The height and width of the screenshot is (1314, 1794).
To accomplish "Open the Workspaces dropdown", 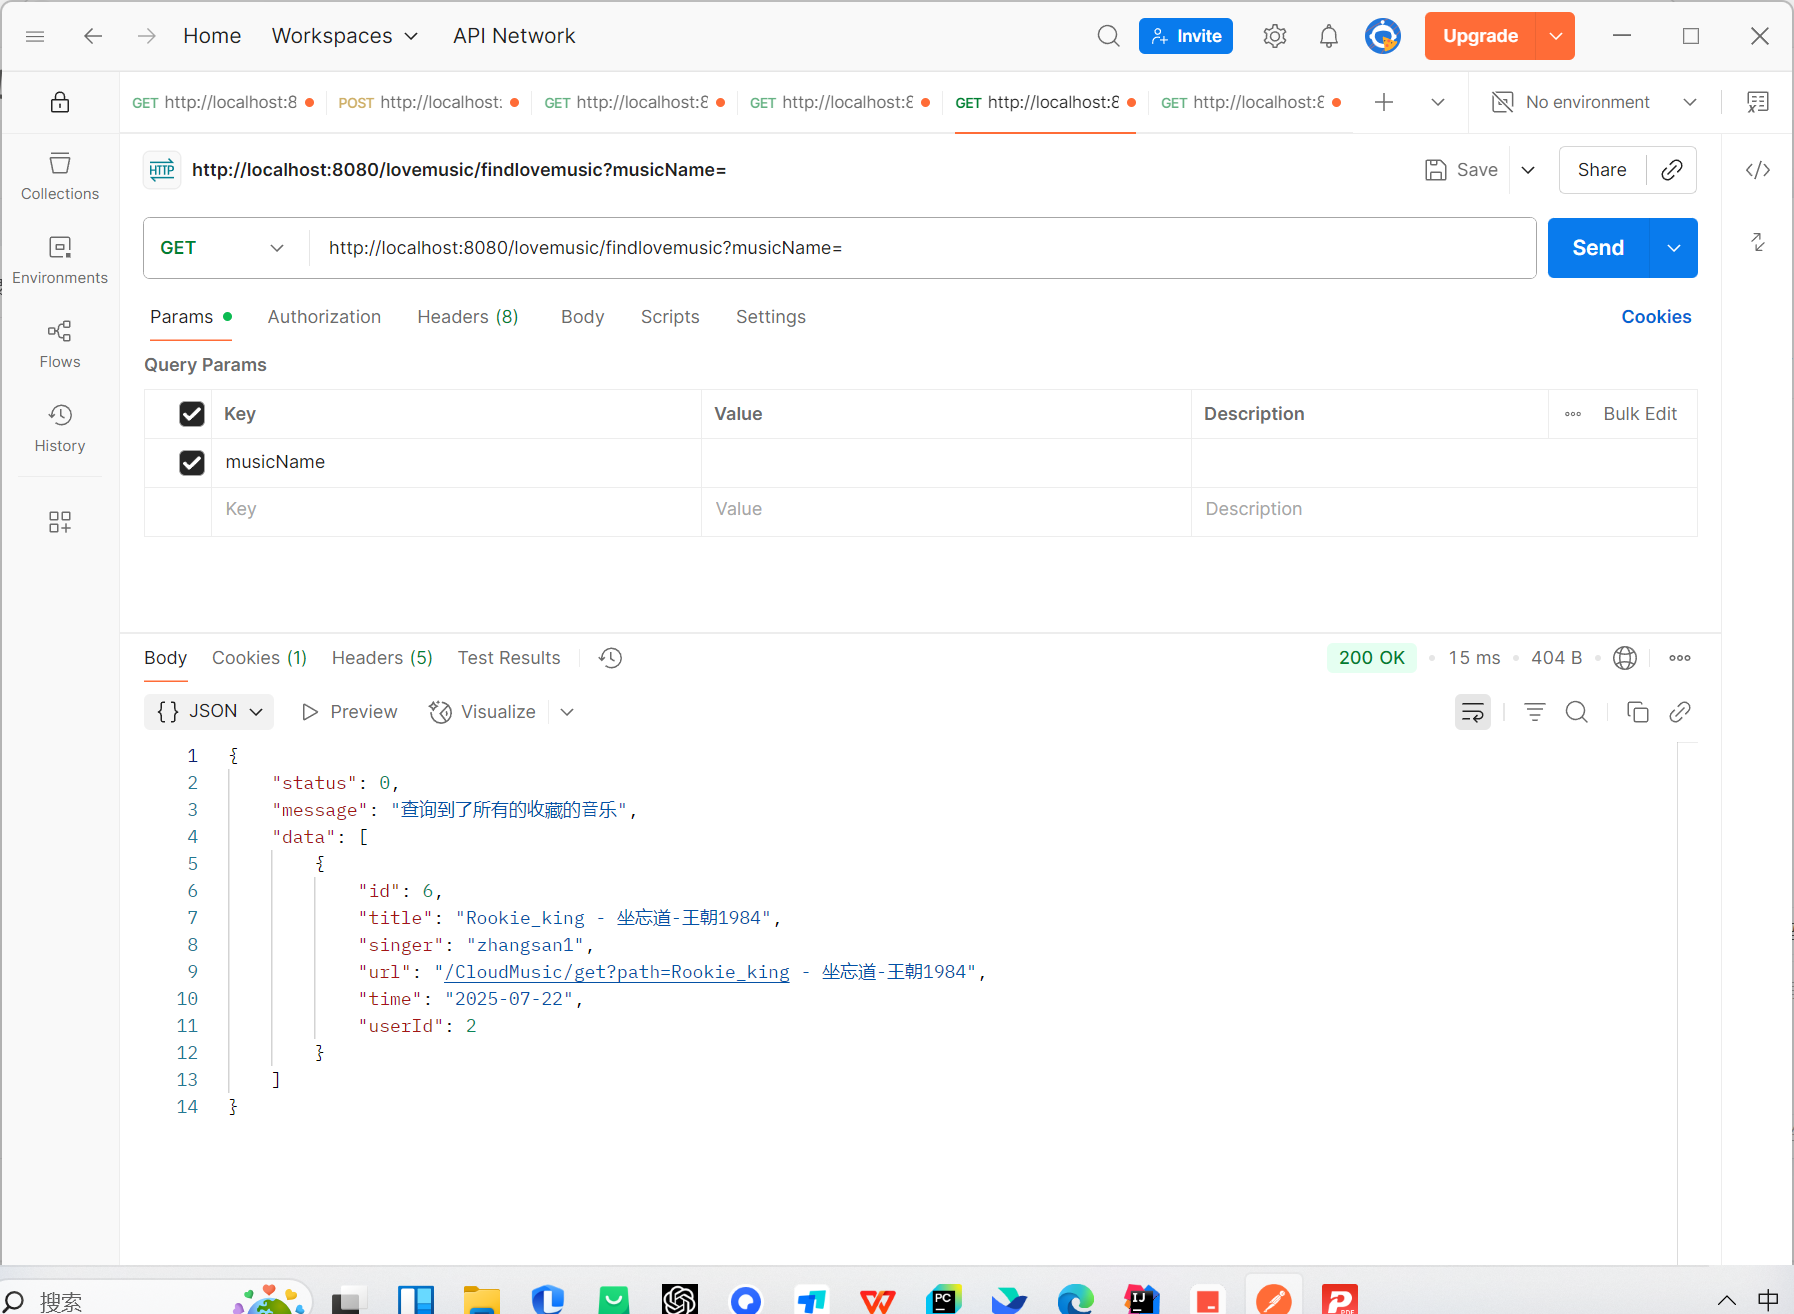I will pyautogui.click(x=345, y=36).
